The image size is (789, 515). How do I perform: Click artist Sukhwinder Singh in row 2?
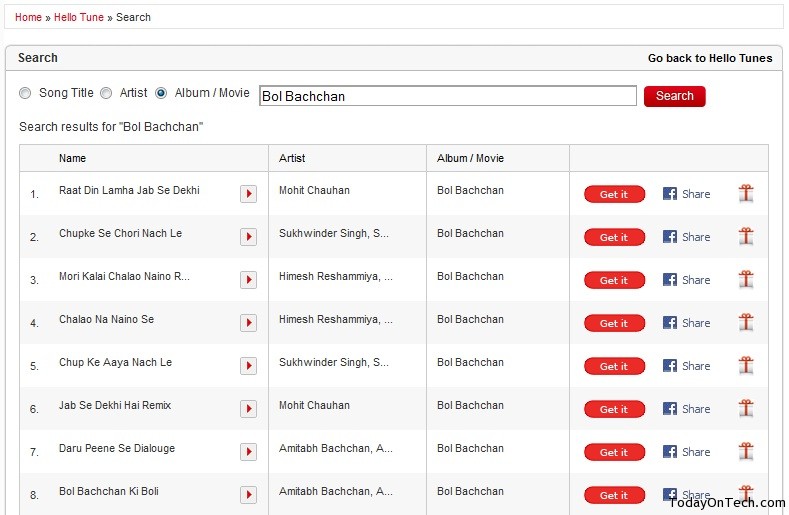pyautogui.click(x=334, y=233)
